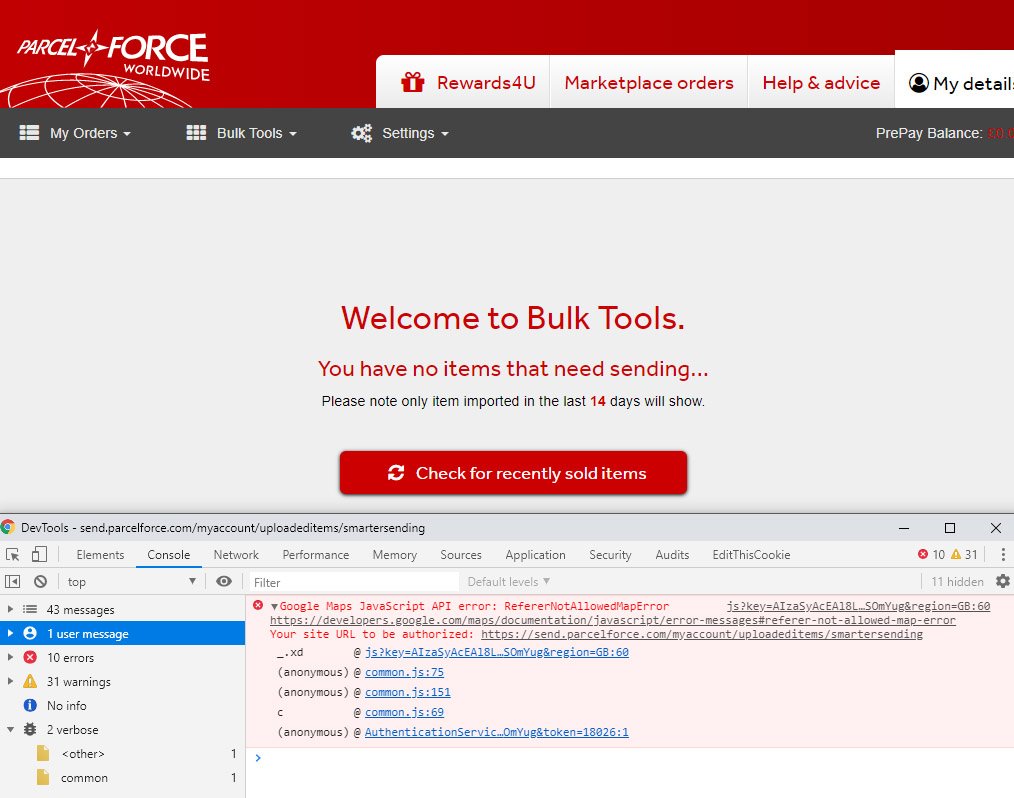
Task: Switch to the EditThisCookie tab
Action: (x=751, y=555)
